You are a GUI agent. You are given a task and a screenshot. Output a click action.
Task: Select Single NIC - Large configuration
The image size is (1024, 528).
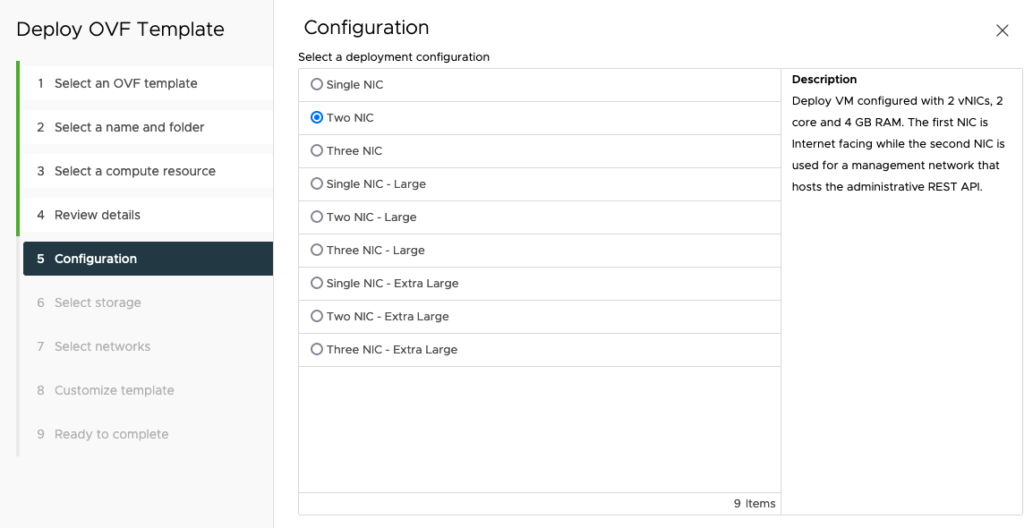click(317, 184)
